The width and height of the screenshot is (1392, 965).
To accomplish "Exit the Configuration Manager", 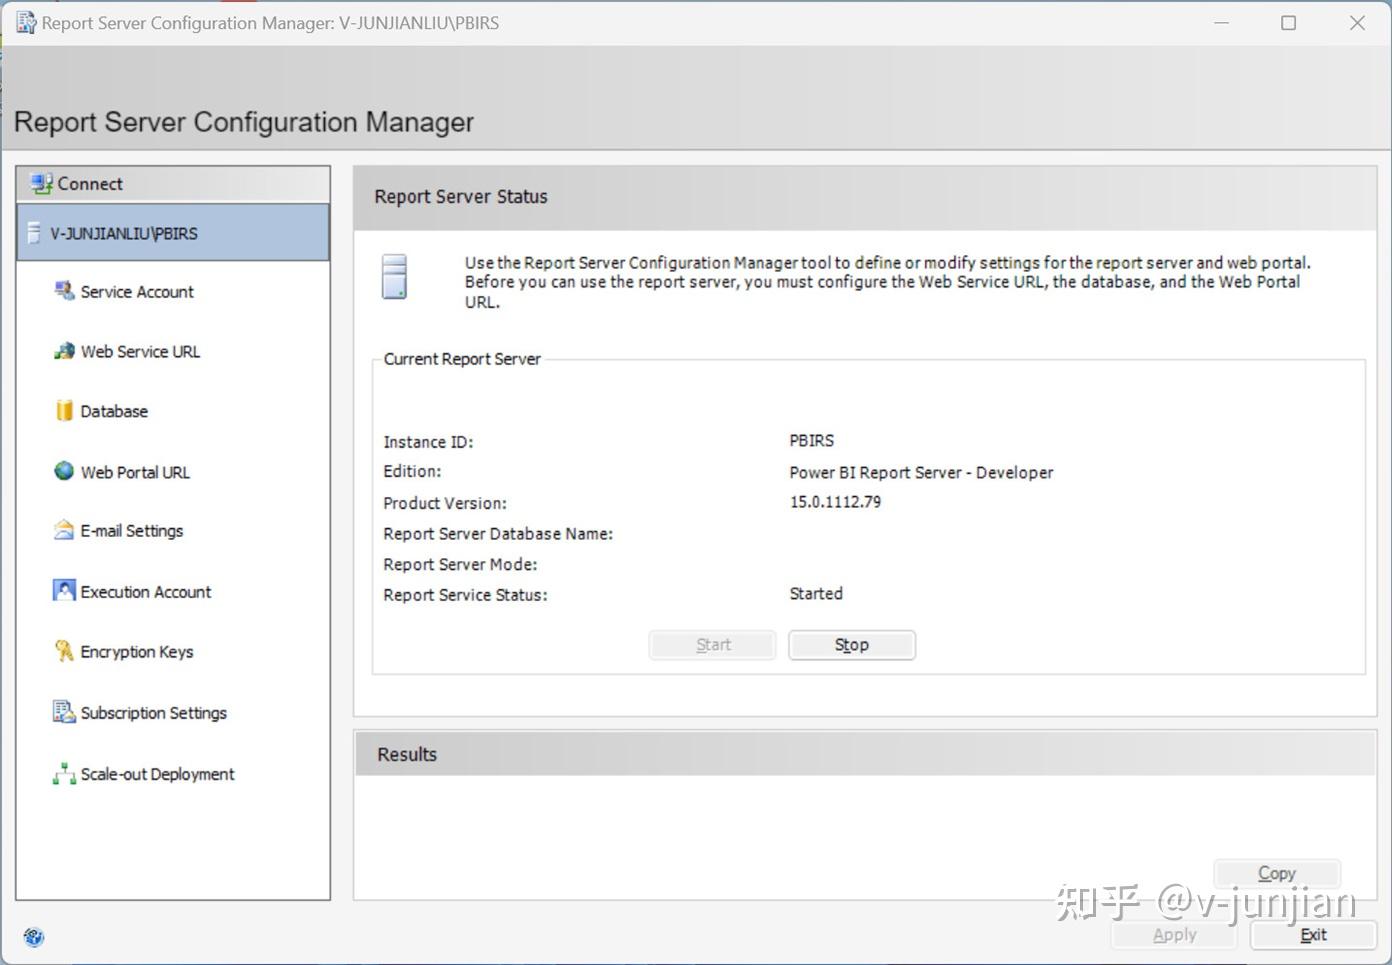I will click(1313, 934).
